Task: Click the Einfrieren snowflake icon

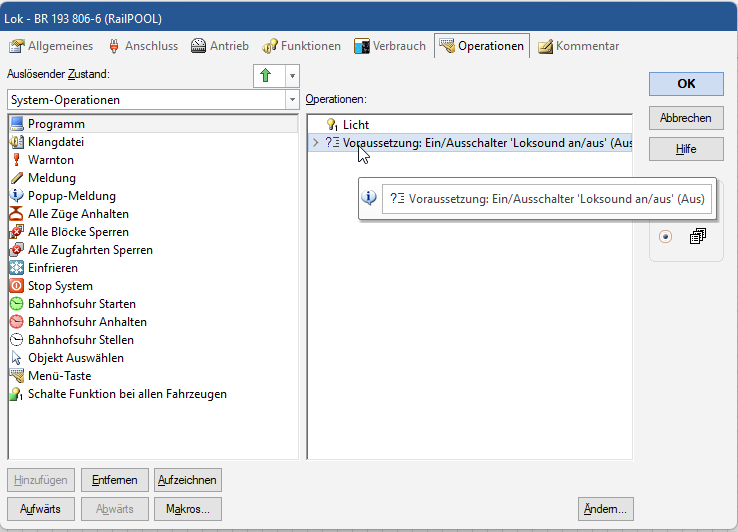Action: pyautogui.click(x=16, y=268)
